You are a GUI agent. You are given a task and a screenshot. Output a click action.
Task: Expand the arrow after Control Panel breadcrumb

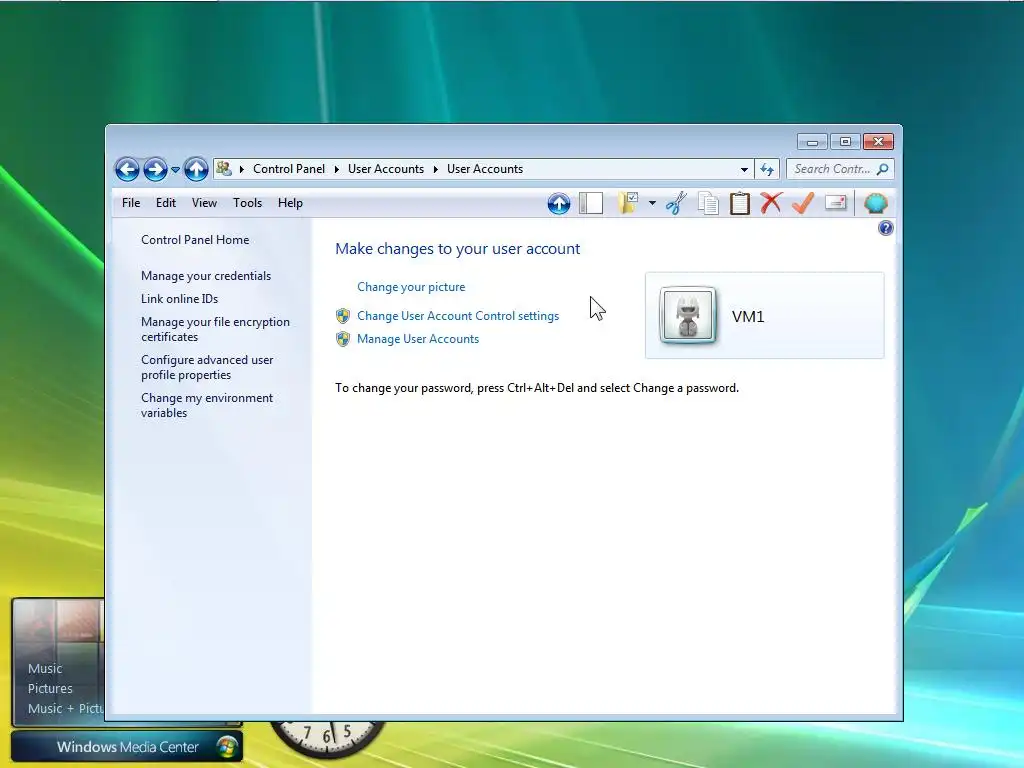pos(337,169)
